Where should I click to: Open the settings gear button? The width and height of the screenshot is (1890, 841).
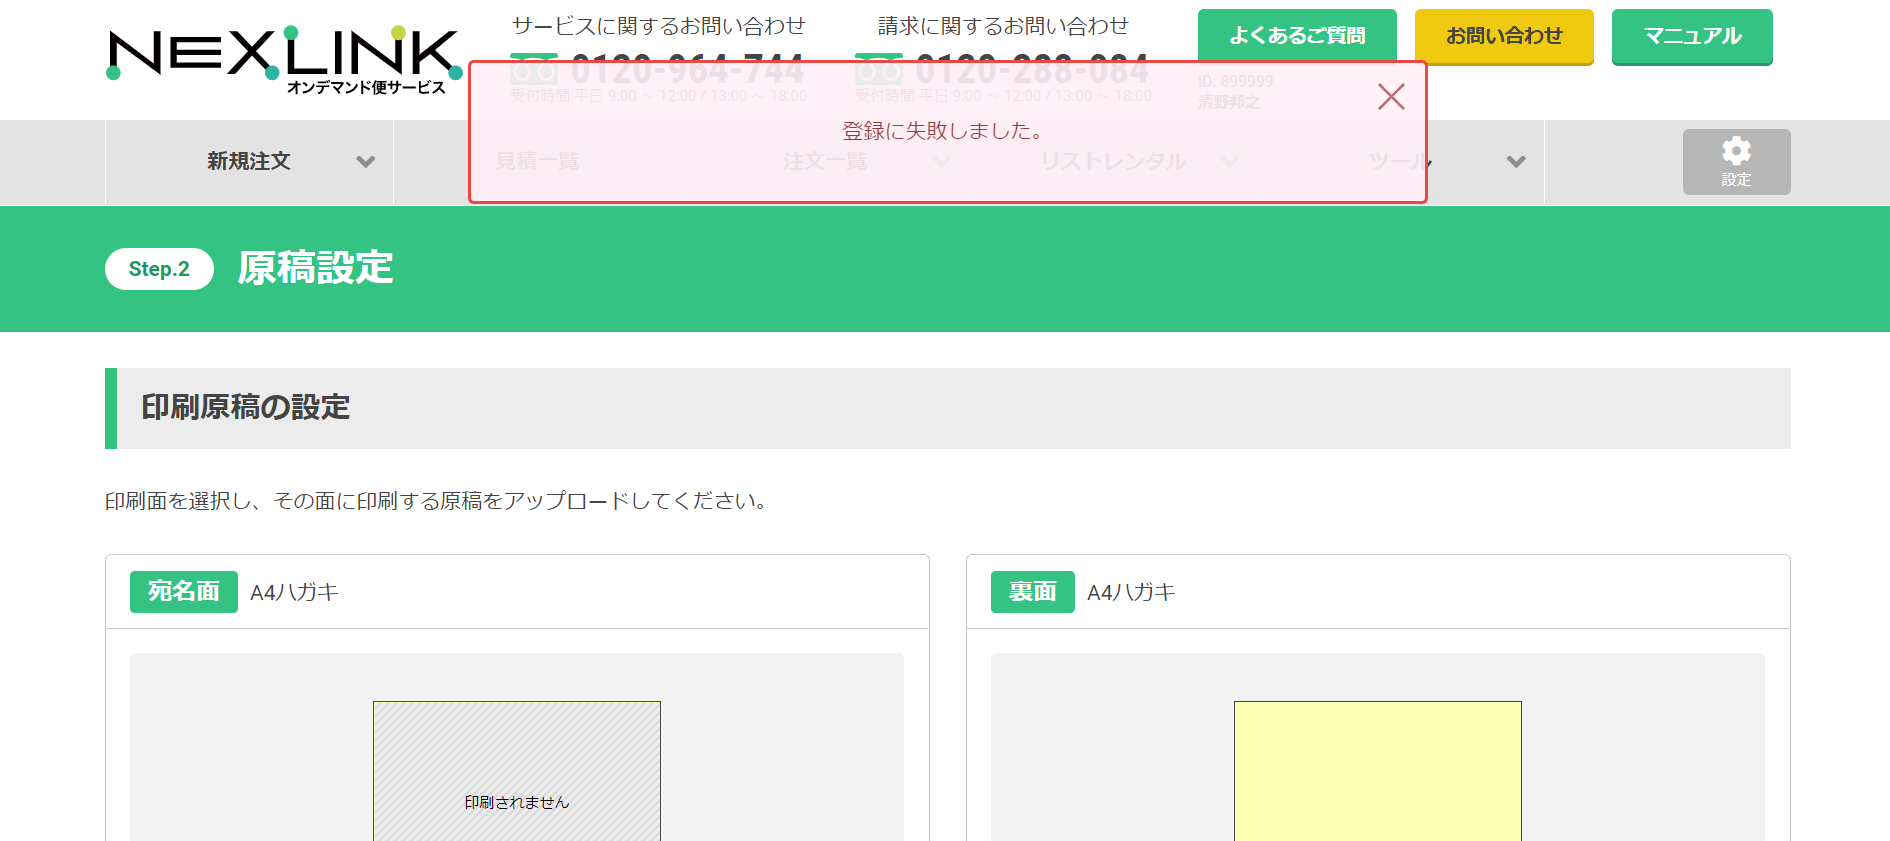(x=1736, y=162)
